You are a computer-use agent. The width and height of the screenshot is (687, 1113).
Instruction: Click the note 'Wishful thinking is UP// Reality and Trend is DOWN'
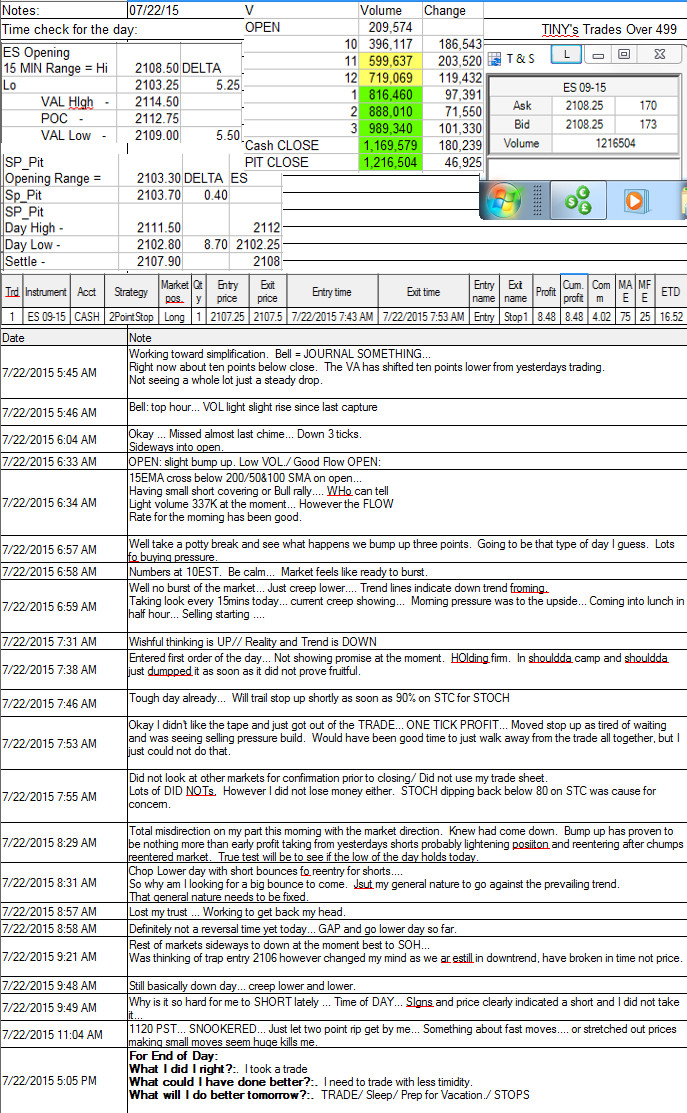(x=253, y=642)
